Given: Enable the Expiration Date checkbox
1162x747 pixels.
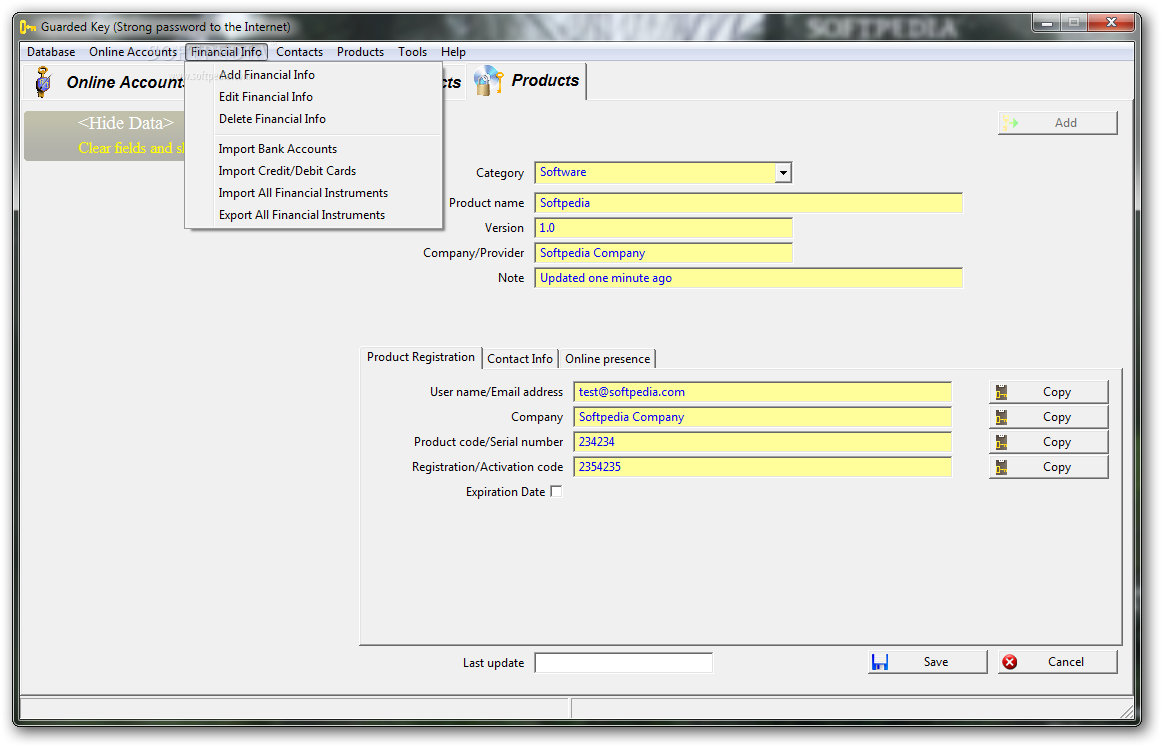Looking at the screenshot, I should click(x=557, y=491).
